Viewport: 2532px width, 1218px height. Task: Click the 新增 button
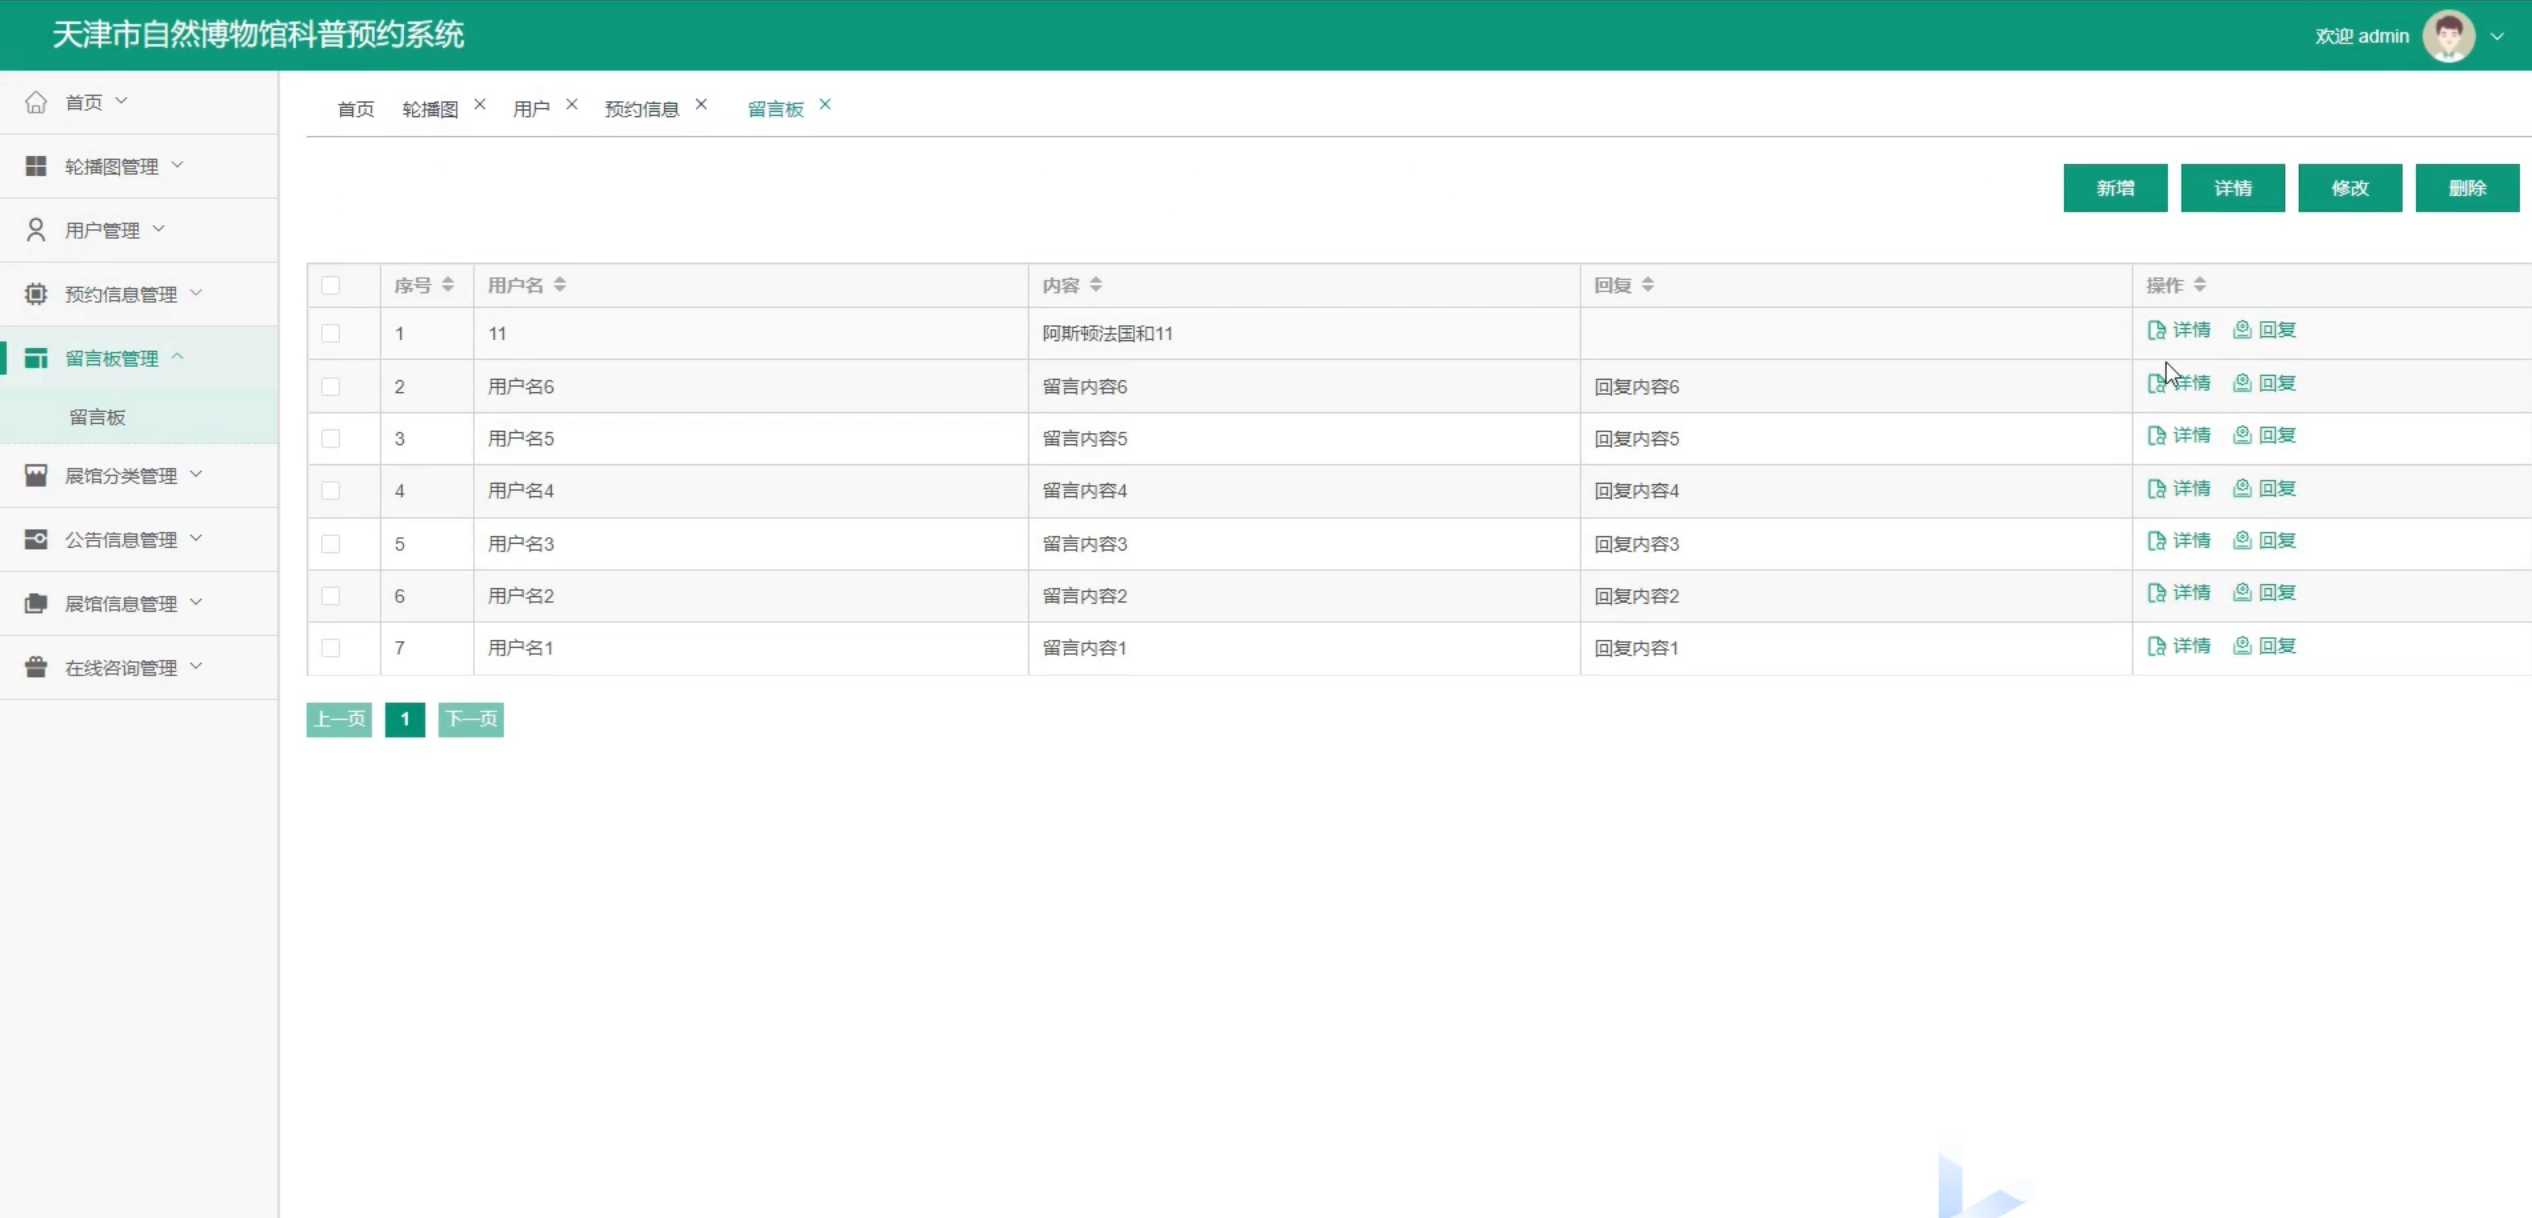click(2114, 188)
